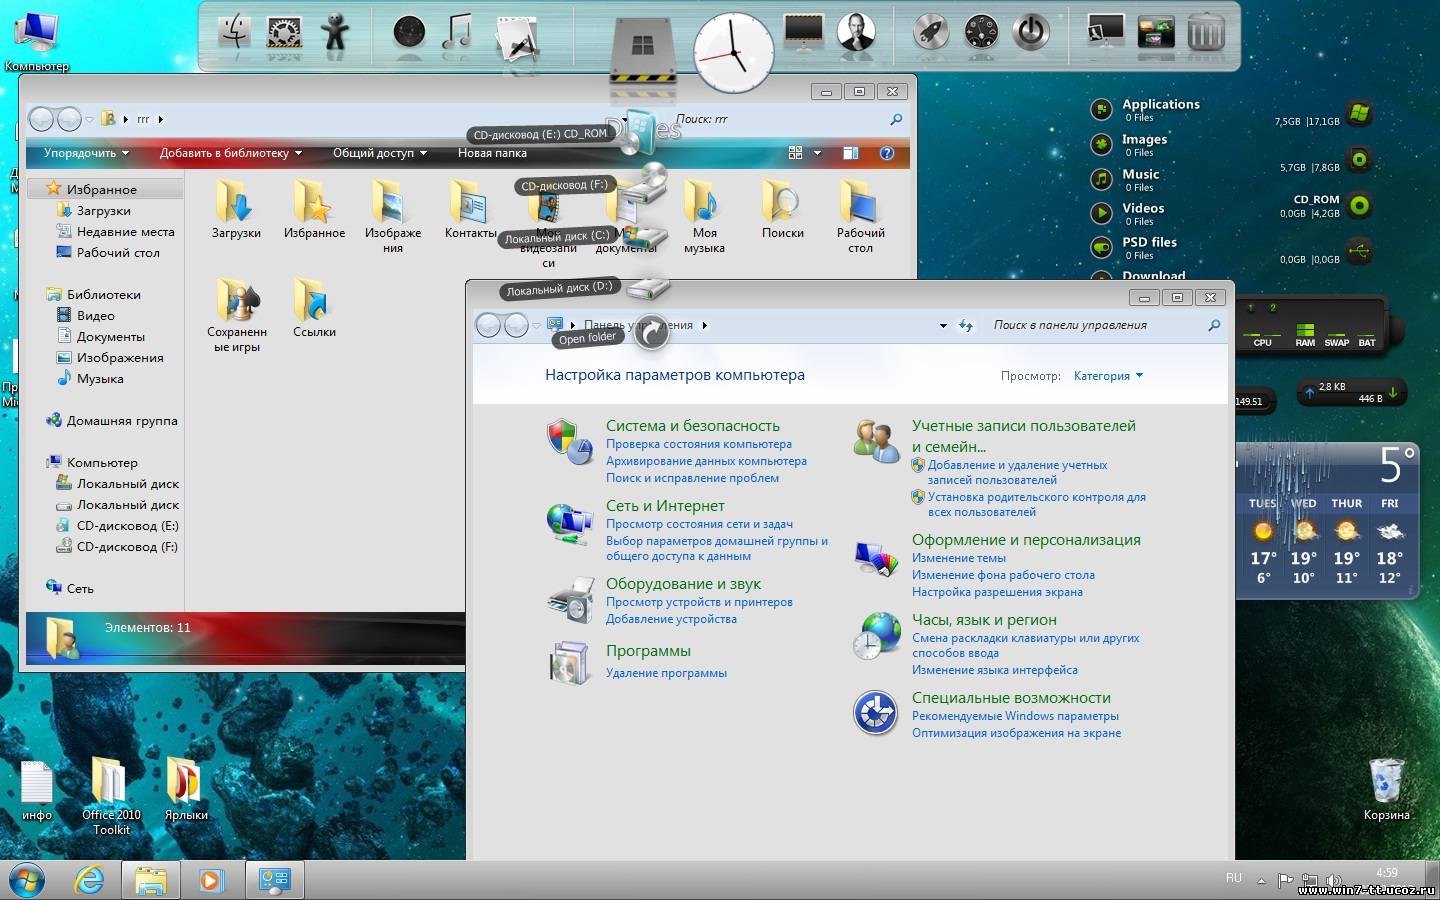
Task: Launch Internet Explorer from taskbar
Action: [x=90, y=880]
